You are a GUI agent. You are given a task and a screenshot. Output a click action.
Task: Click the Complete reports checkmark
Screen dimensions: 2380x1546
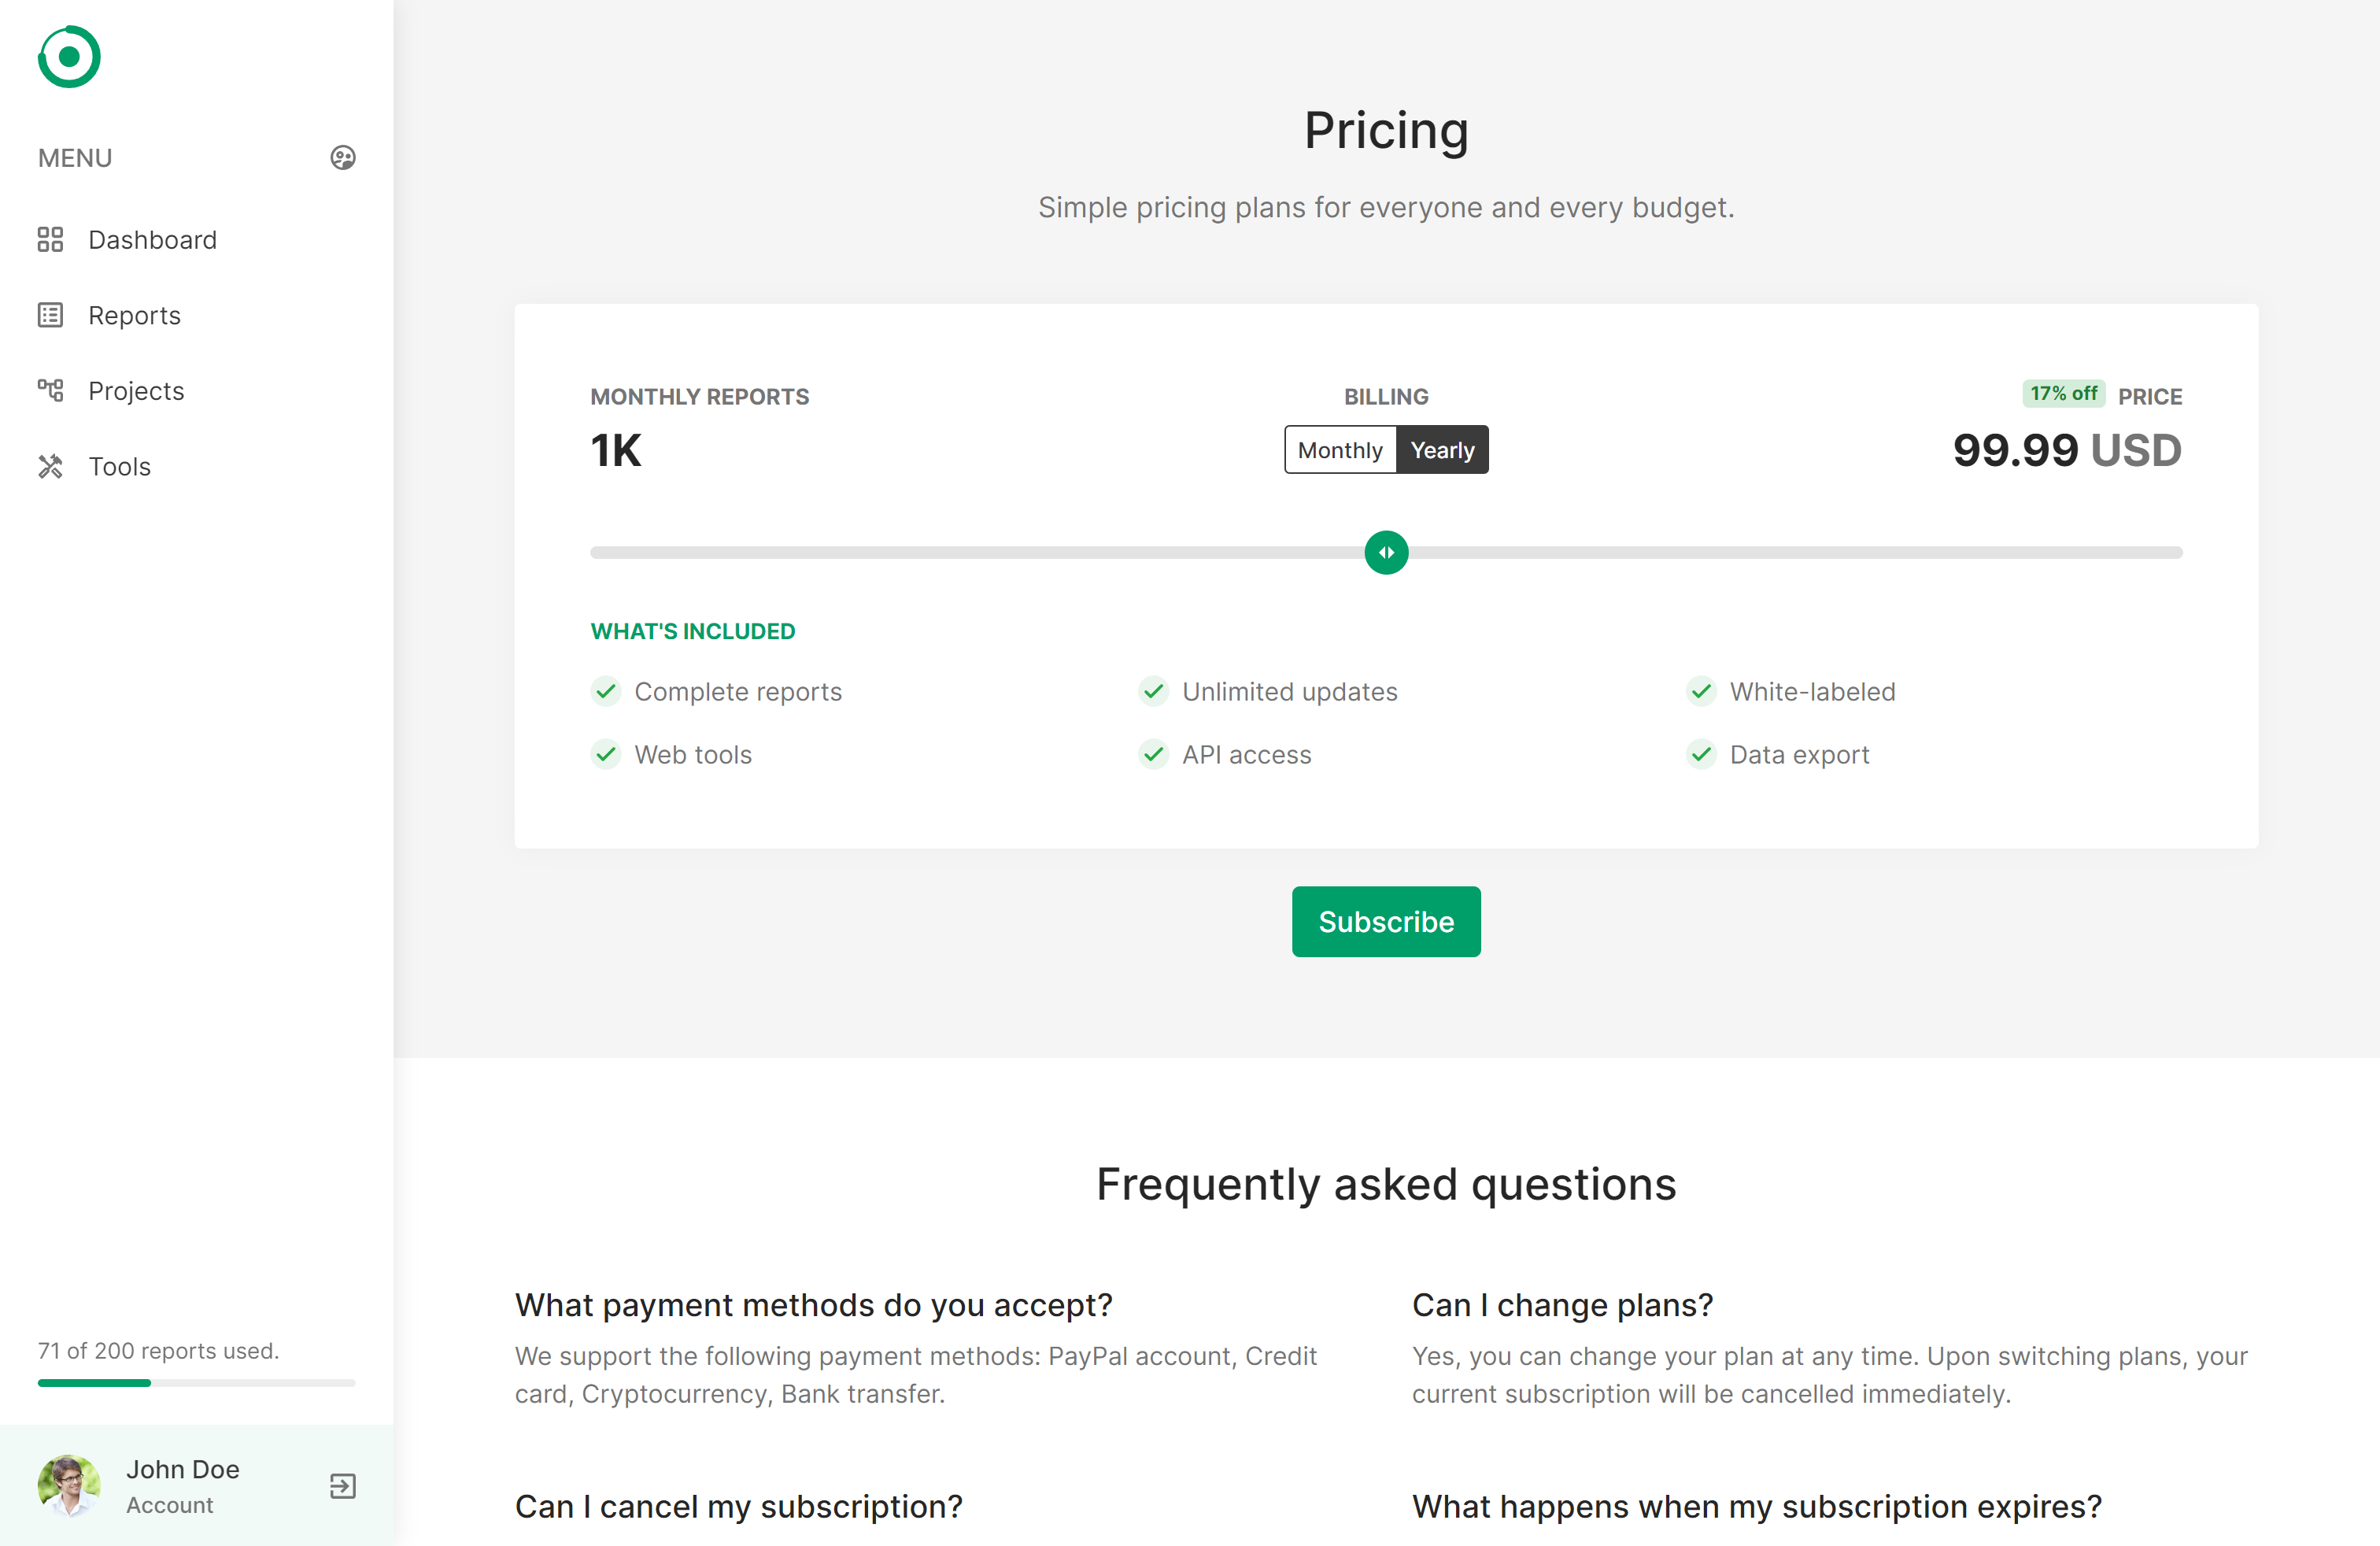[606, 691]
